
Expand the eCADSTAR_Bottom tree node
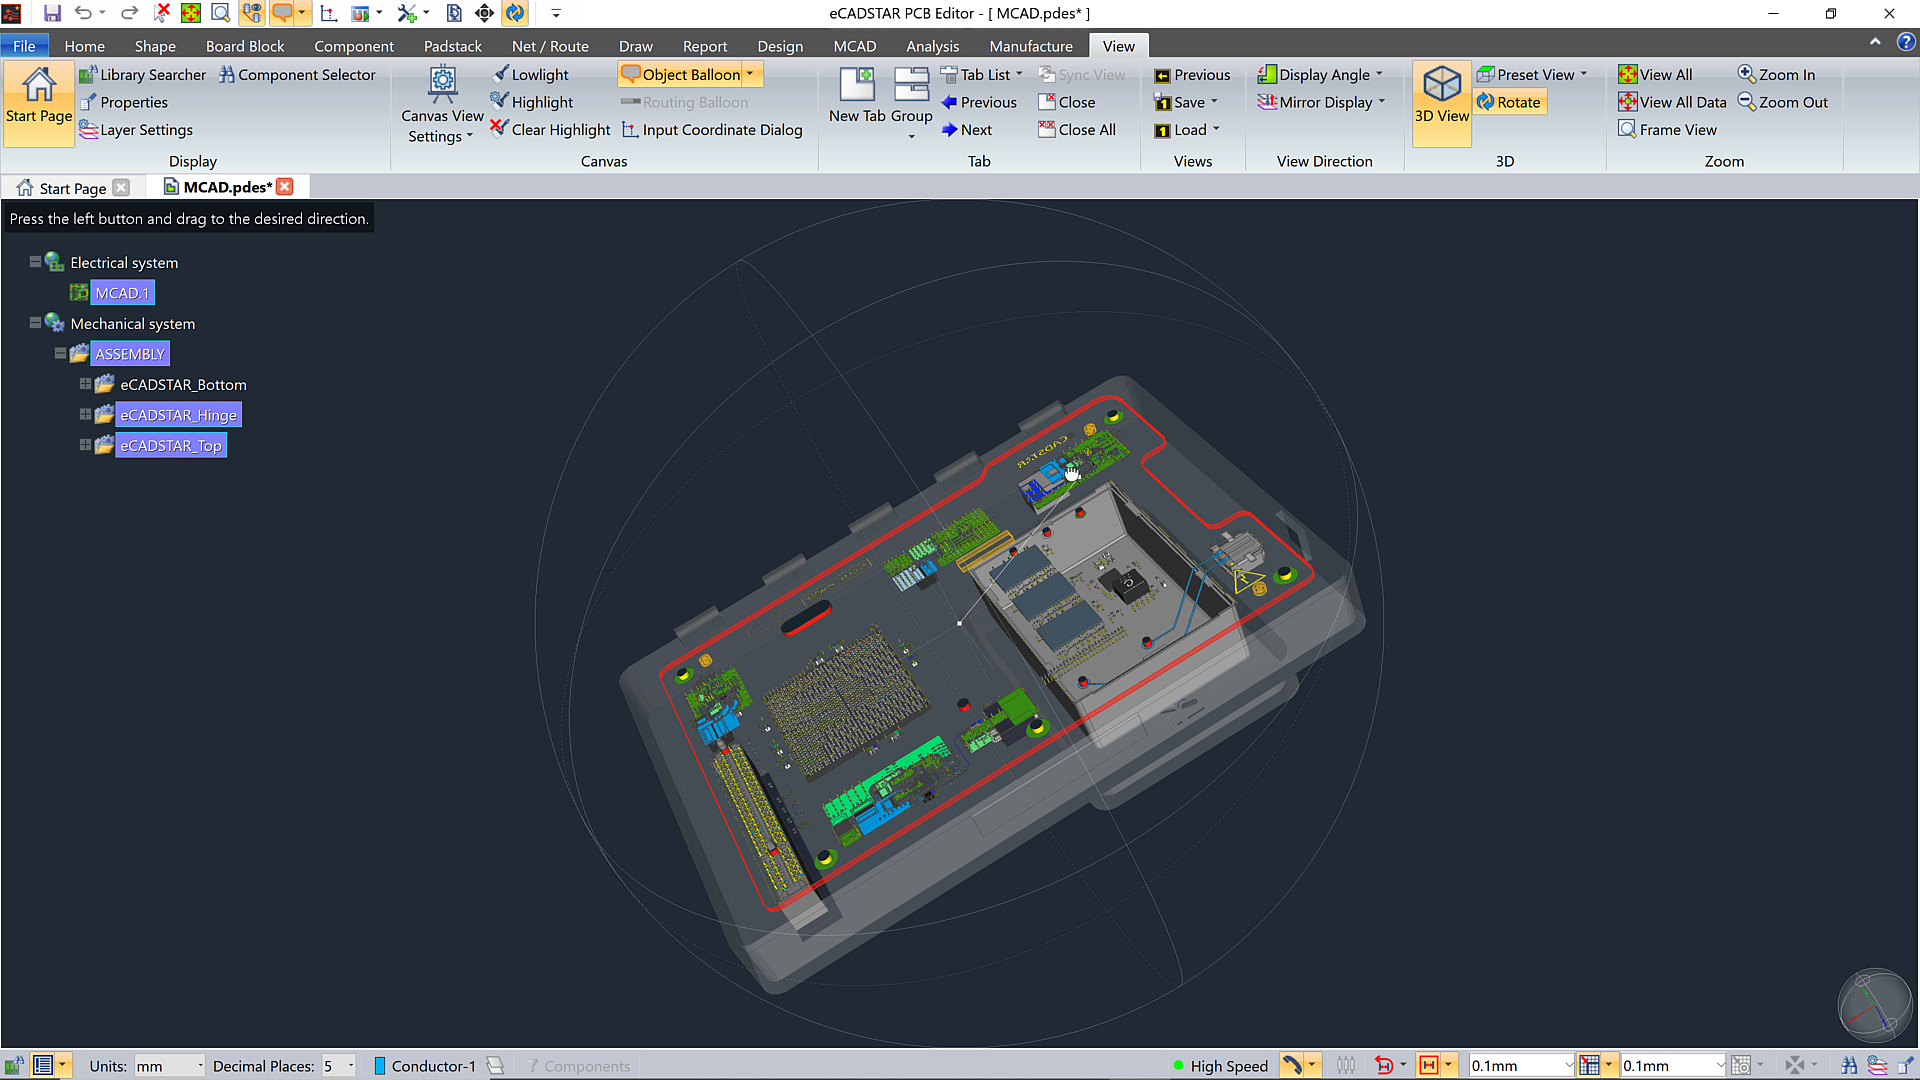click(85, 384)
